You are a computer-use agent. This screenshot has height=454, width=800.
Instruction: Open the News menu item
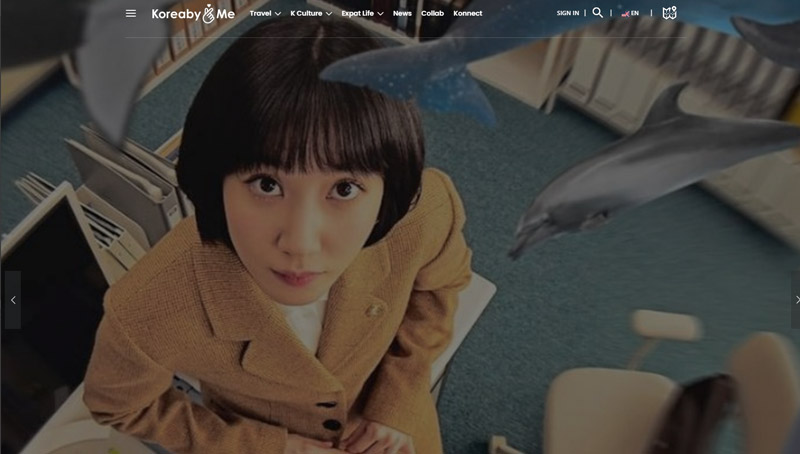coord(402,13)
